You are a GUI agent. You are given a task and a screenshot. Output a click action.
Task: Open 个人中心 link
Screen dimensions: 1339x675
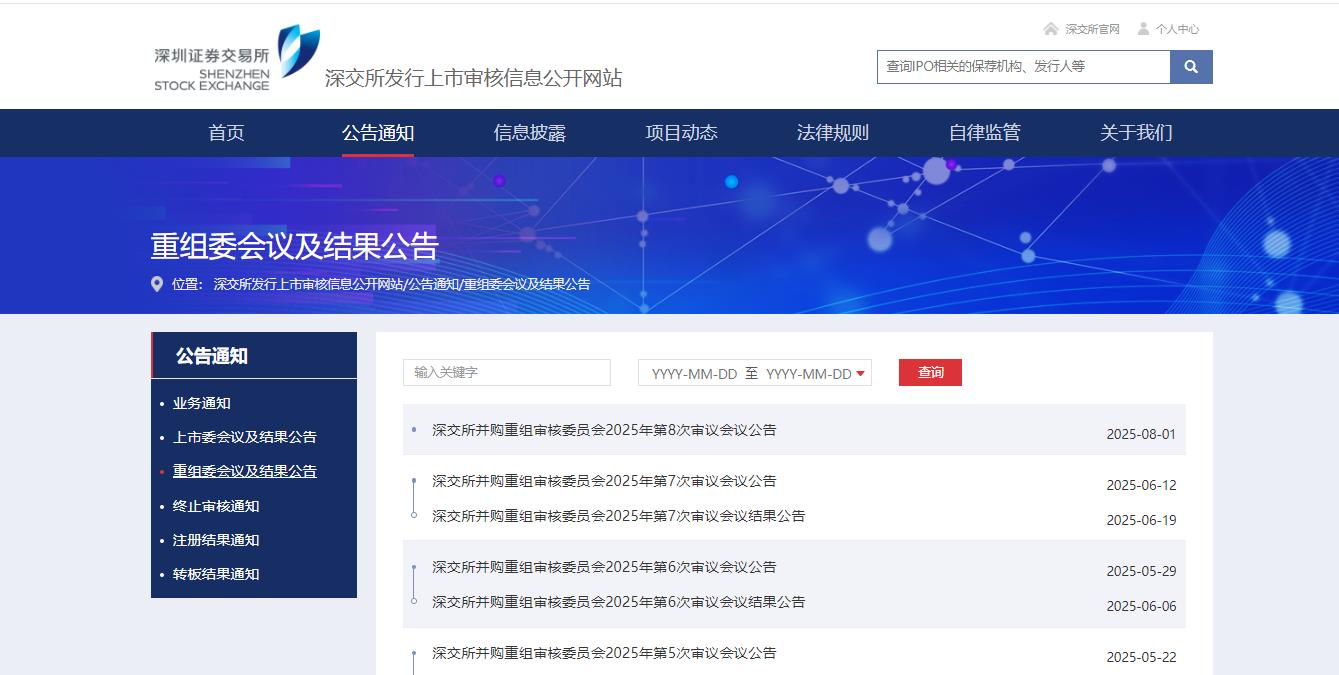(x=1177, y=29)
